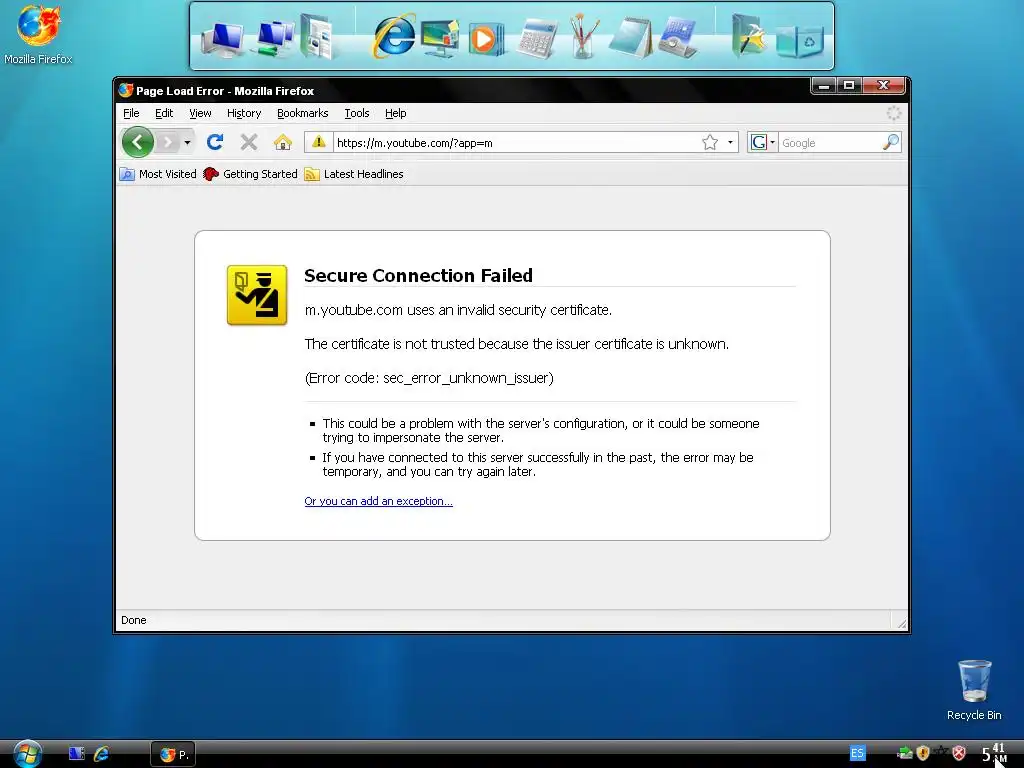Screen dimensions: 1024x768
Task: Open the Bookmarks menu
Action: 302,113
